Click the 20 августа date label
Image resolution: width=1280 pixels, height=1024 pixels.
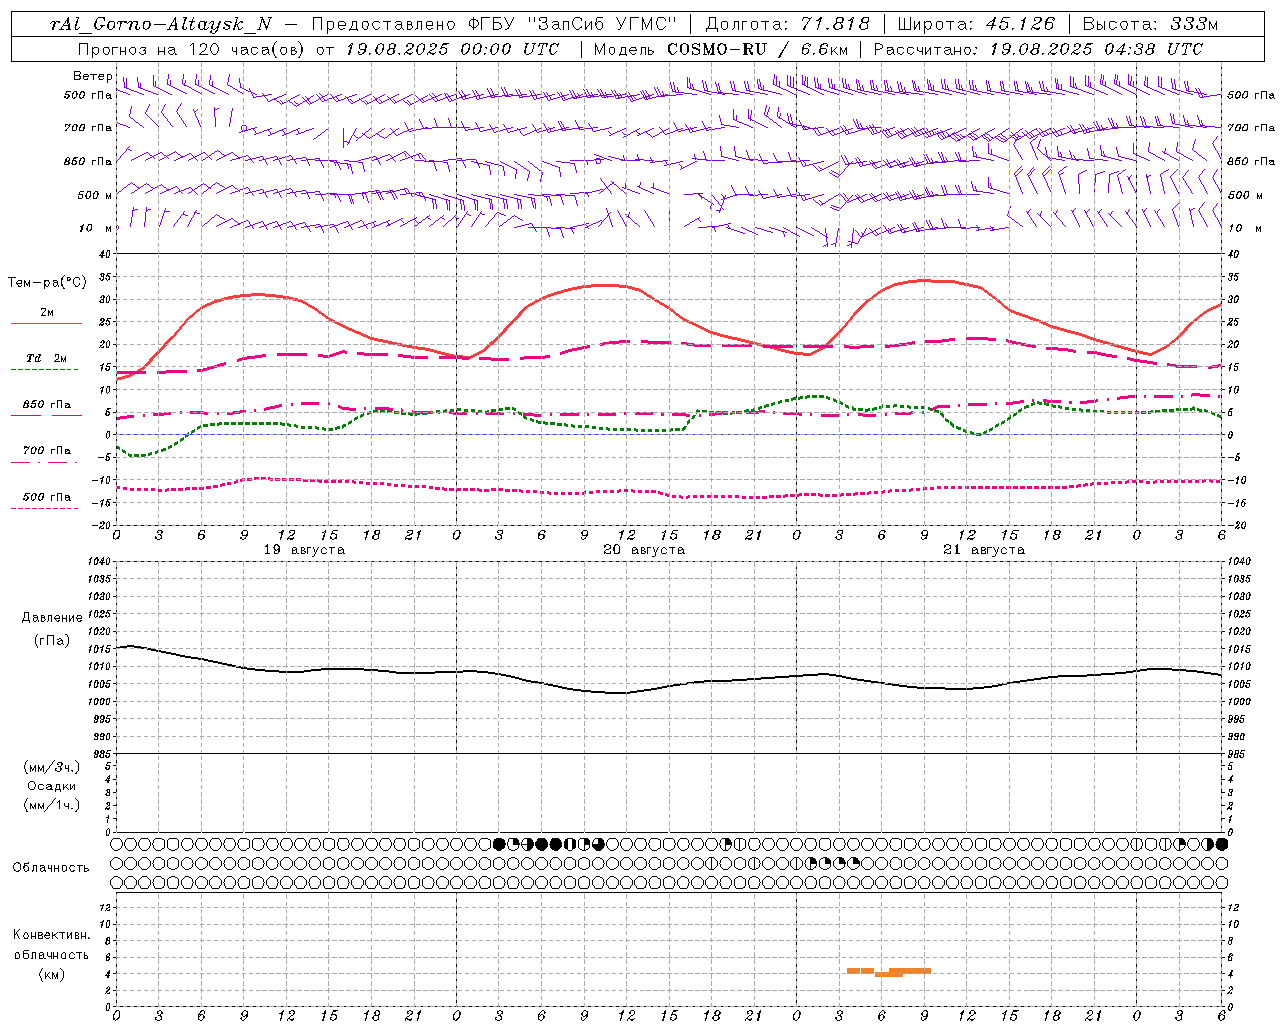644,550
